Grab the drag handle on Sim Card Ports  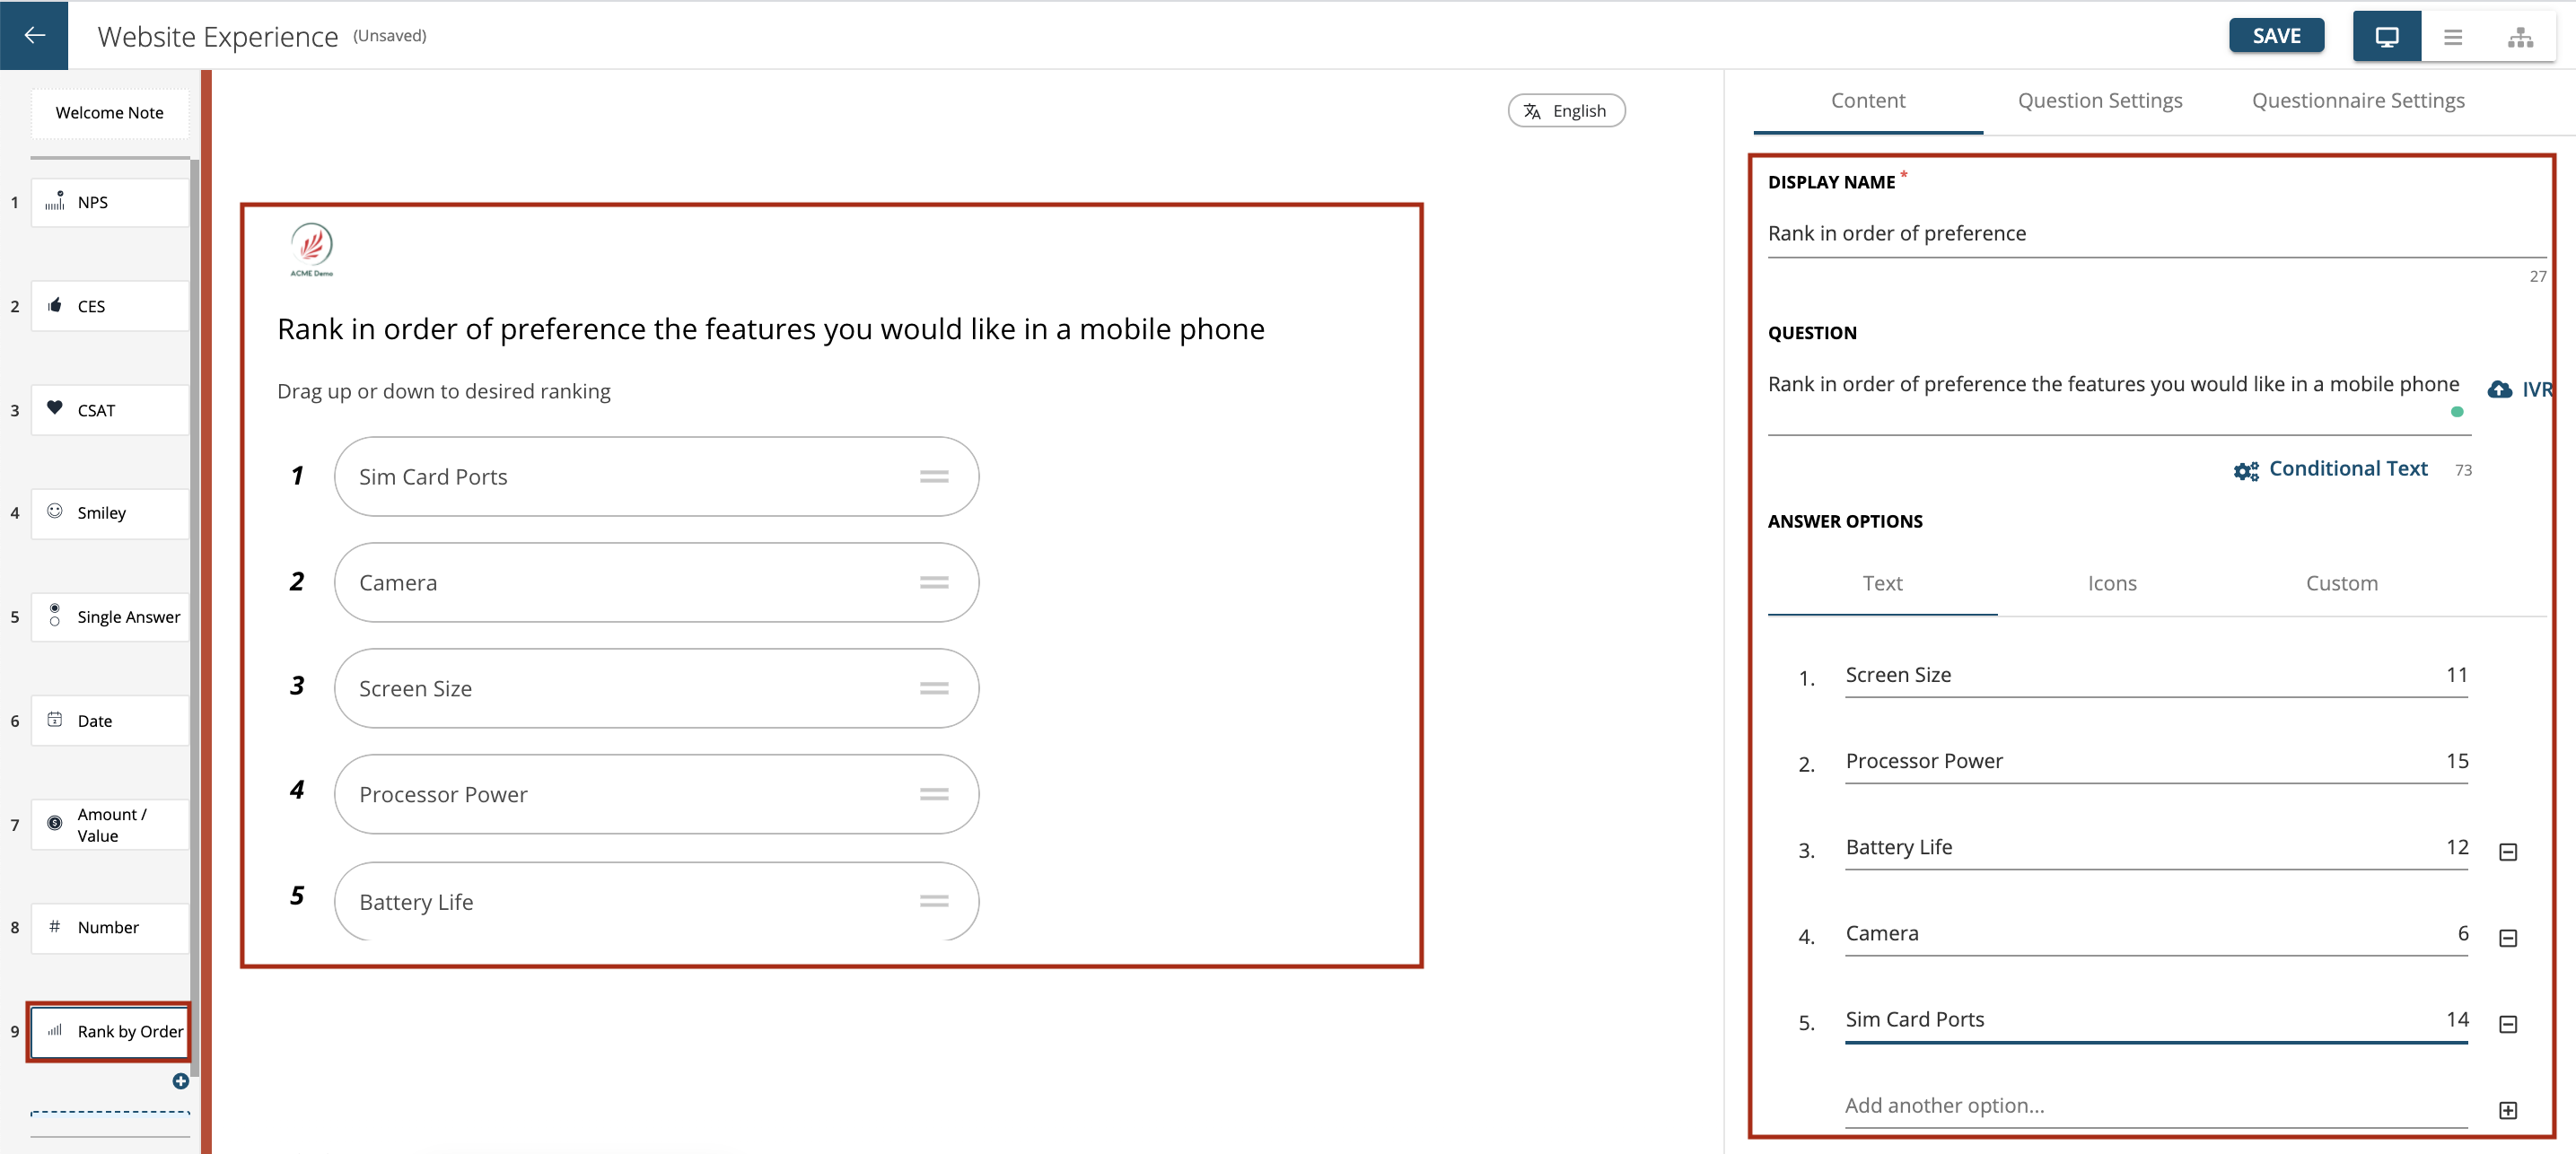933,477
